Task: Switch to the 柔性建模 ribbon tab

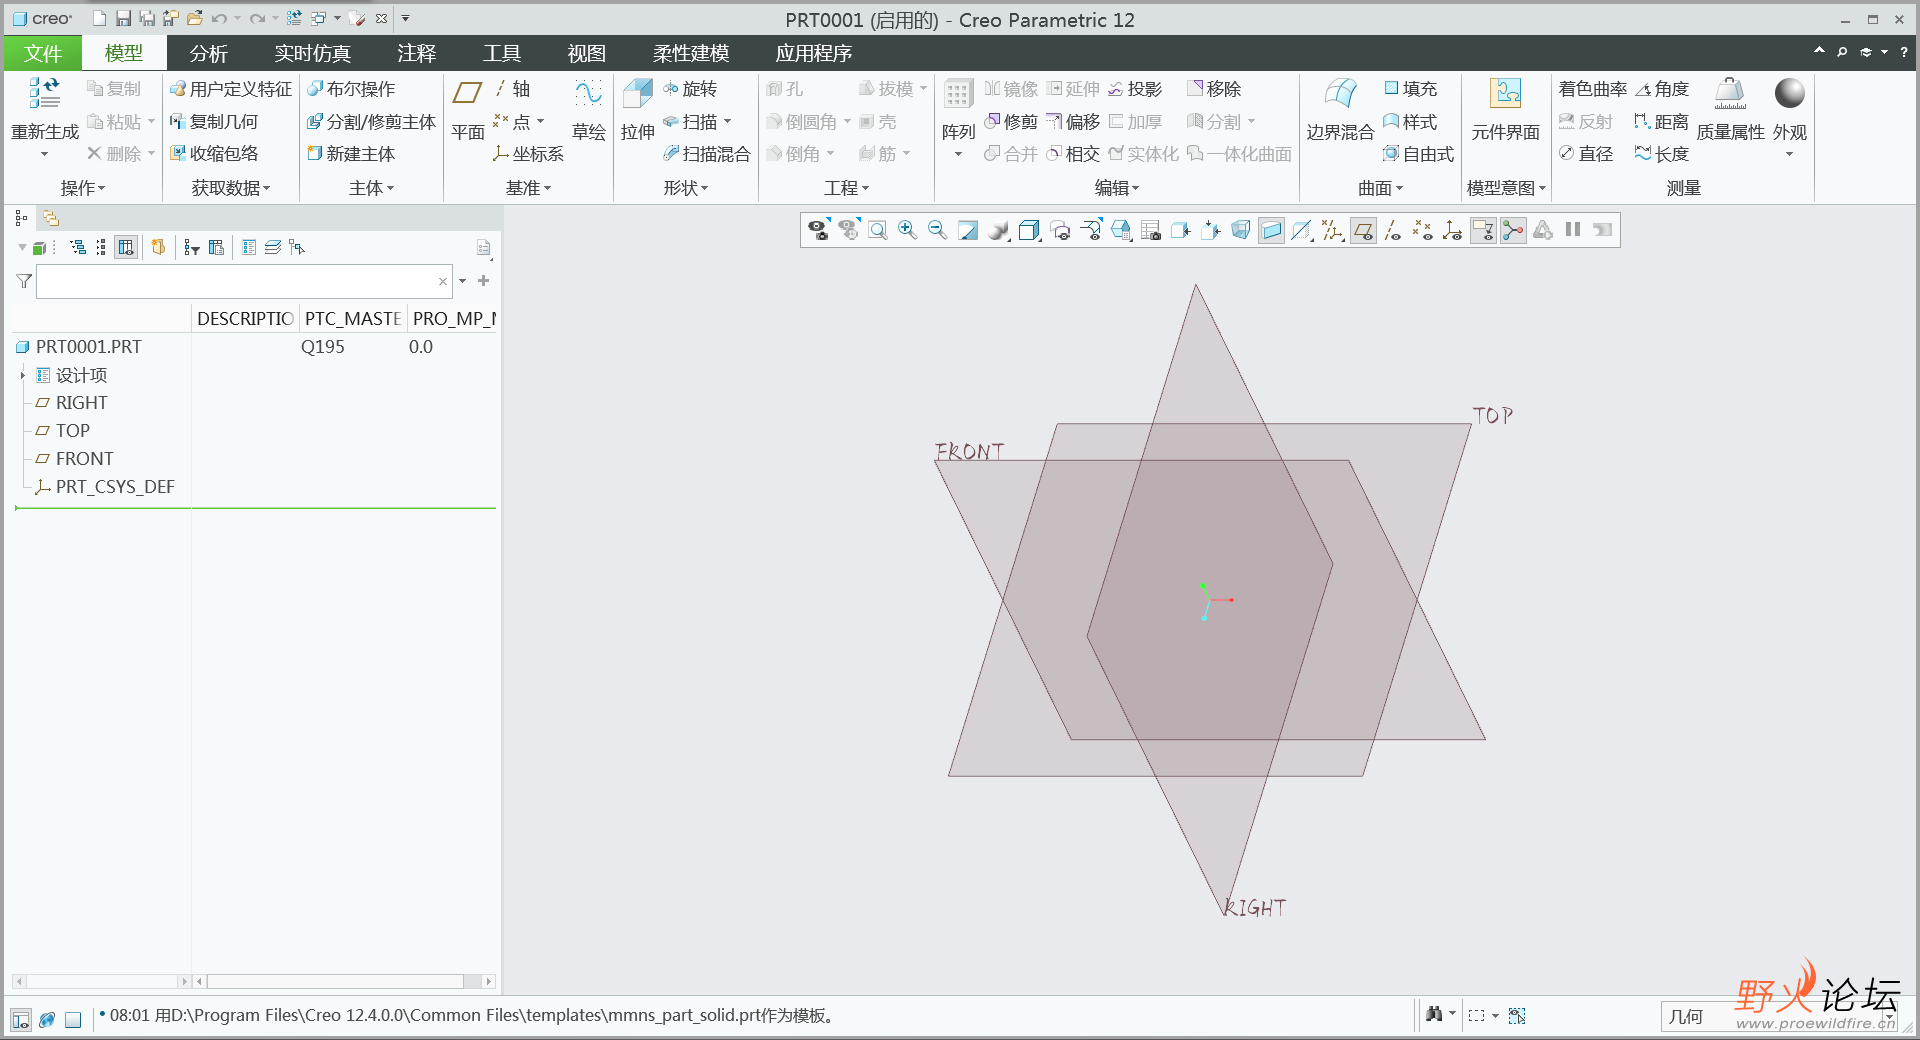Action: click(691, 53)
